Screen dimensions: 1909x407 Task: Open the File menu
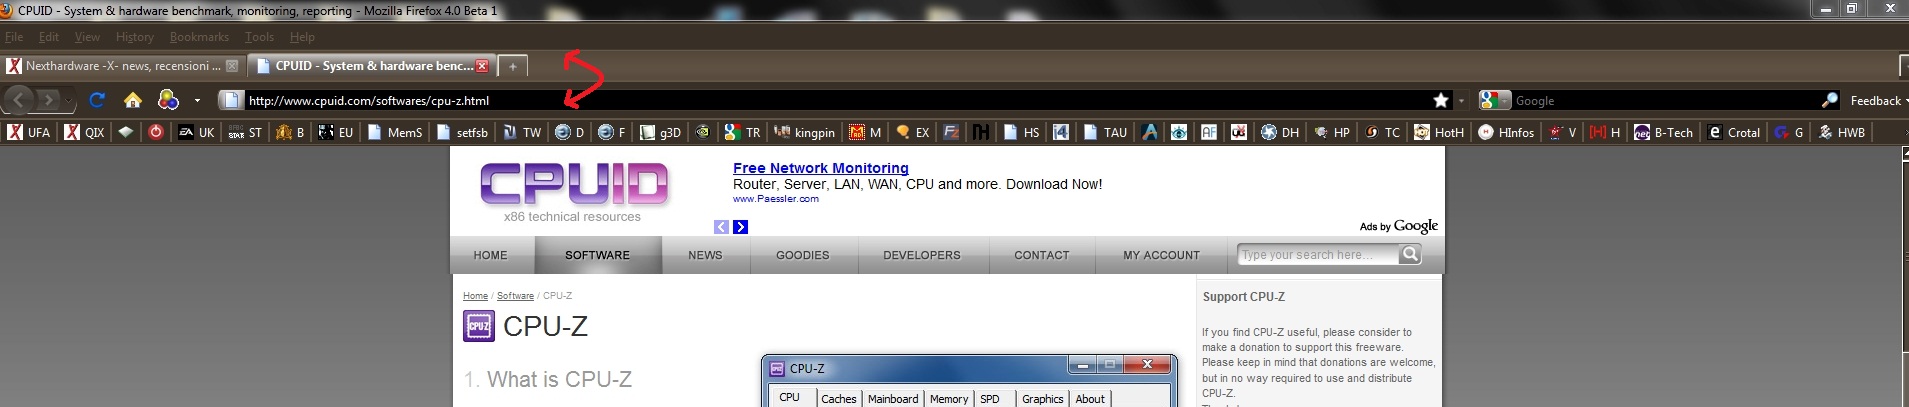coord(14,37)
